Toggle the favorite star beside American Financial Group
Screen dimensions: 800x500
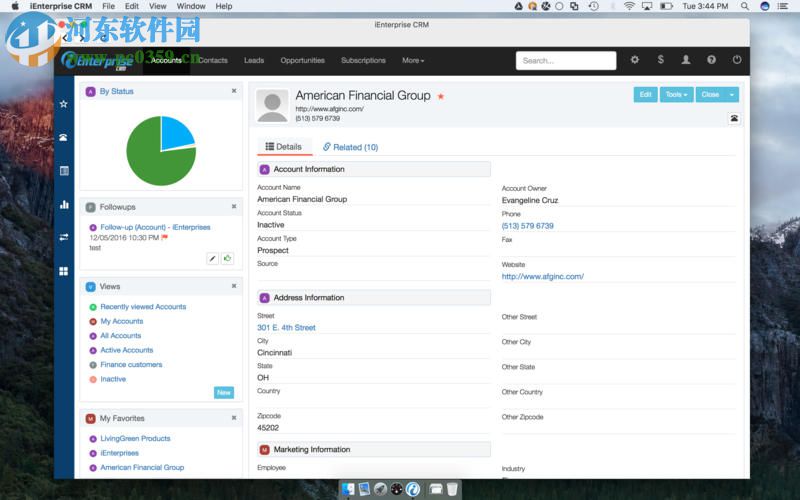tap(441, 96)
